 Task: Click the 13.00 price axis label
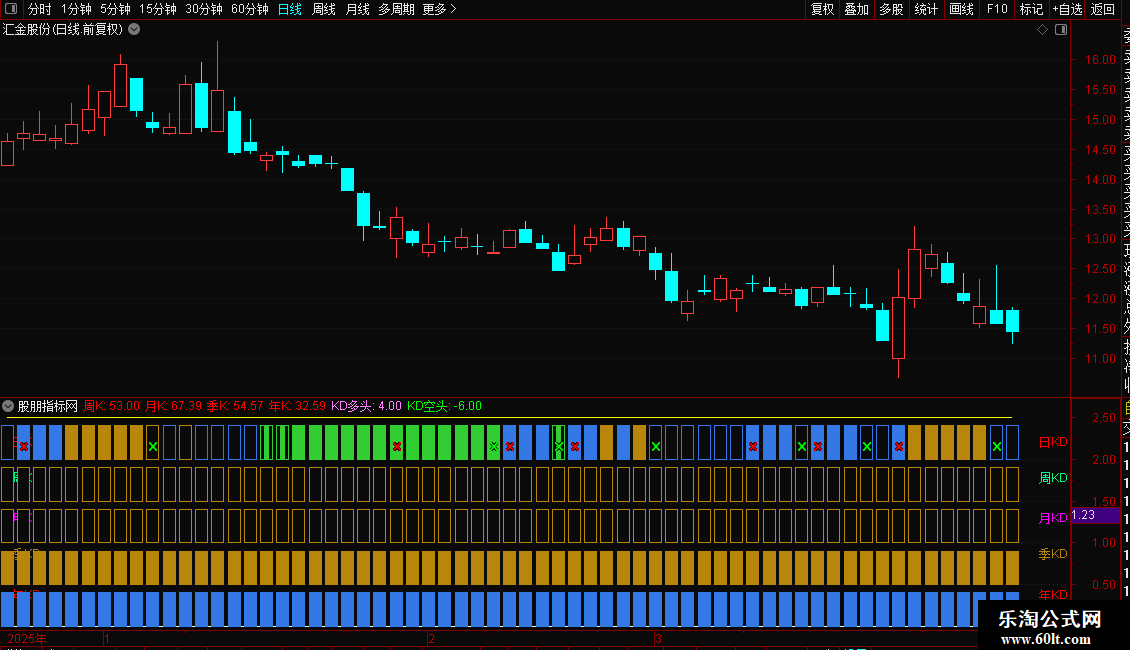pyautogui.click(x=1100, y=239)
